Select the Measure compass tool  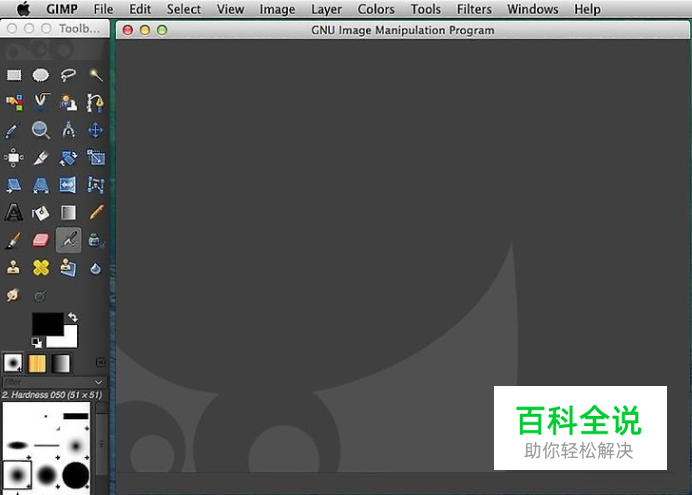point(68,130)
